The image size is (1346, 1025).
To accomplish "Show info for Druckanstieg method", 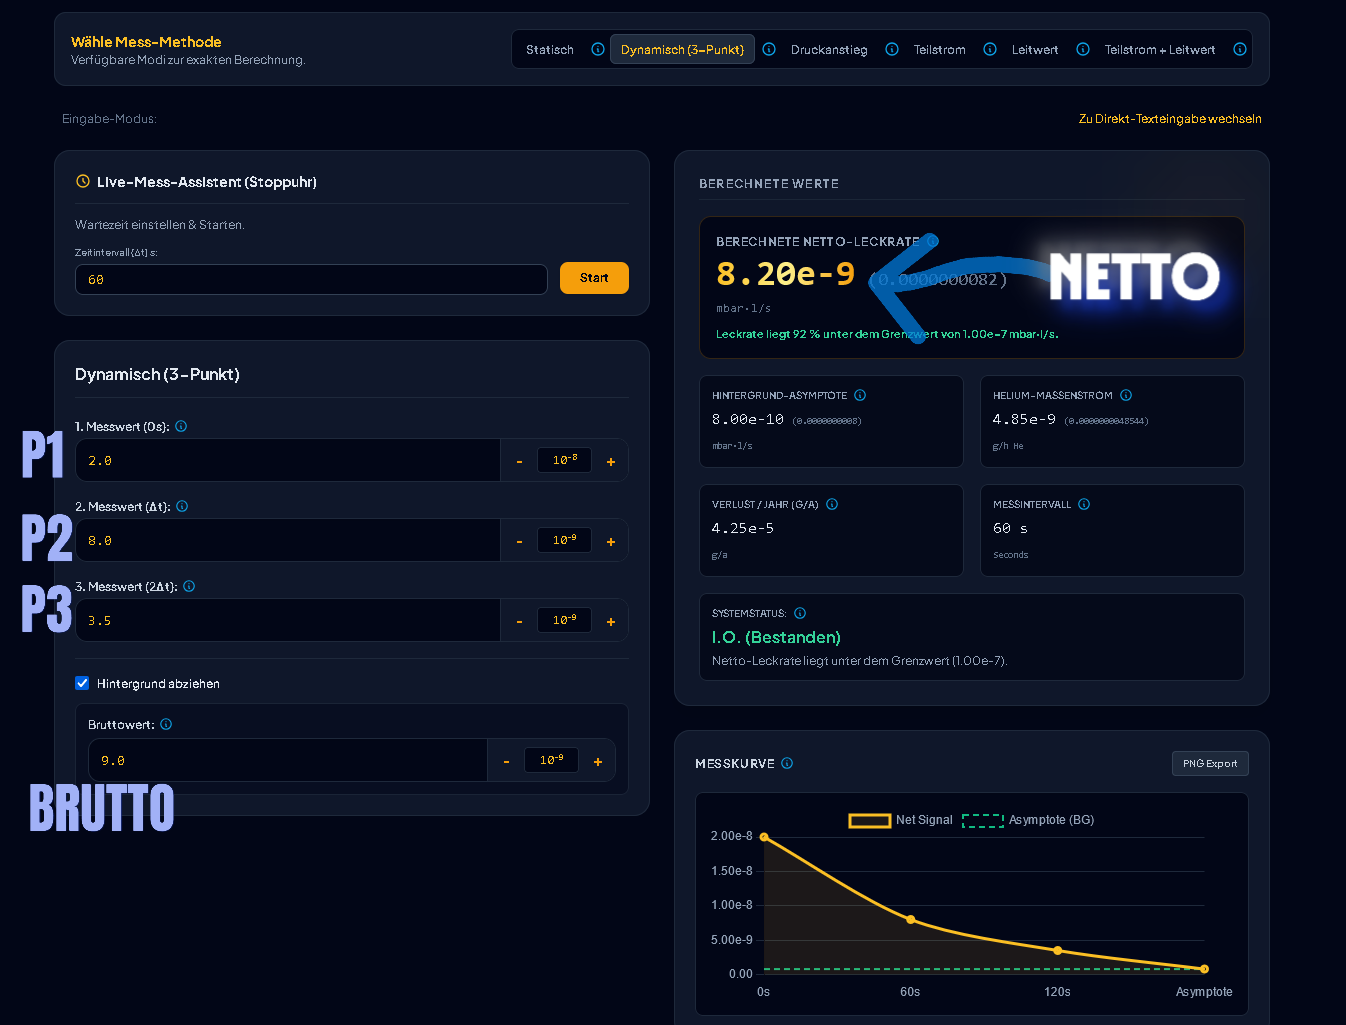I will (x=892, y=49).
